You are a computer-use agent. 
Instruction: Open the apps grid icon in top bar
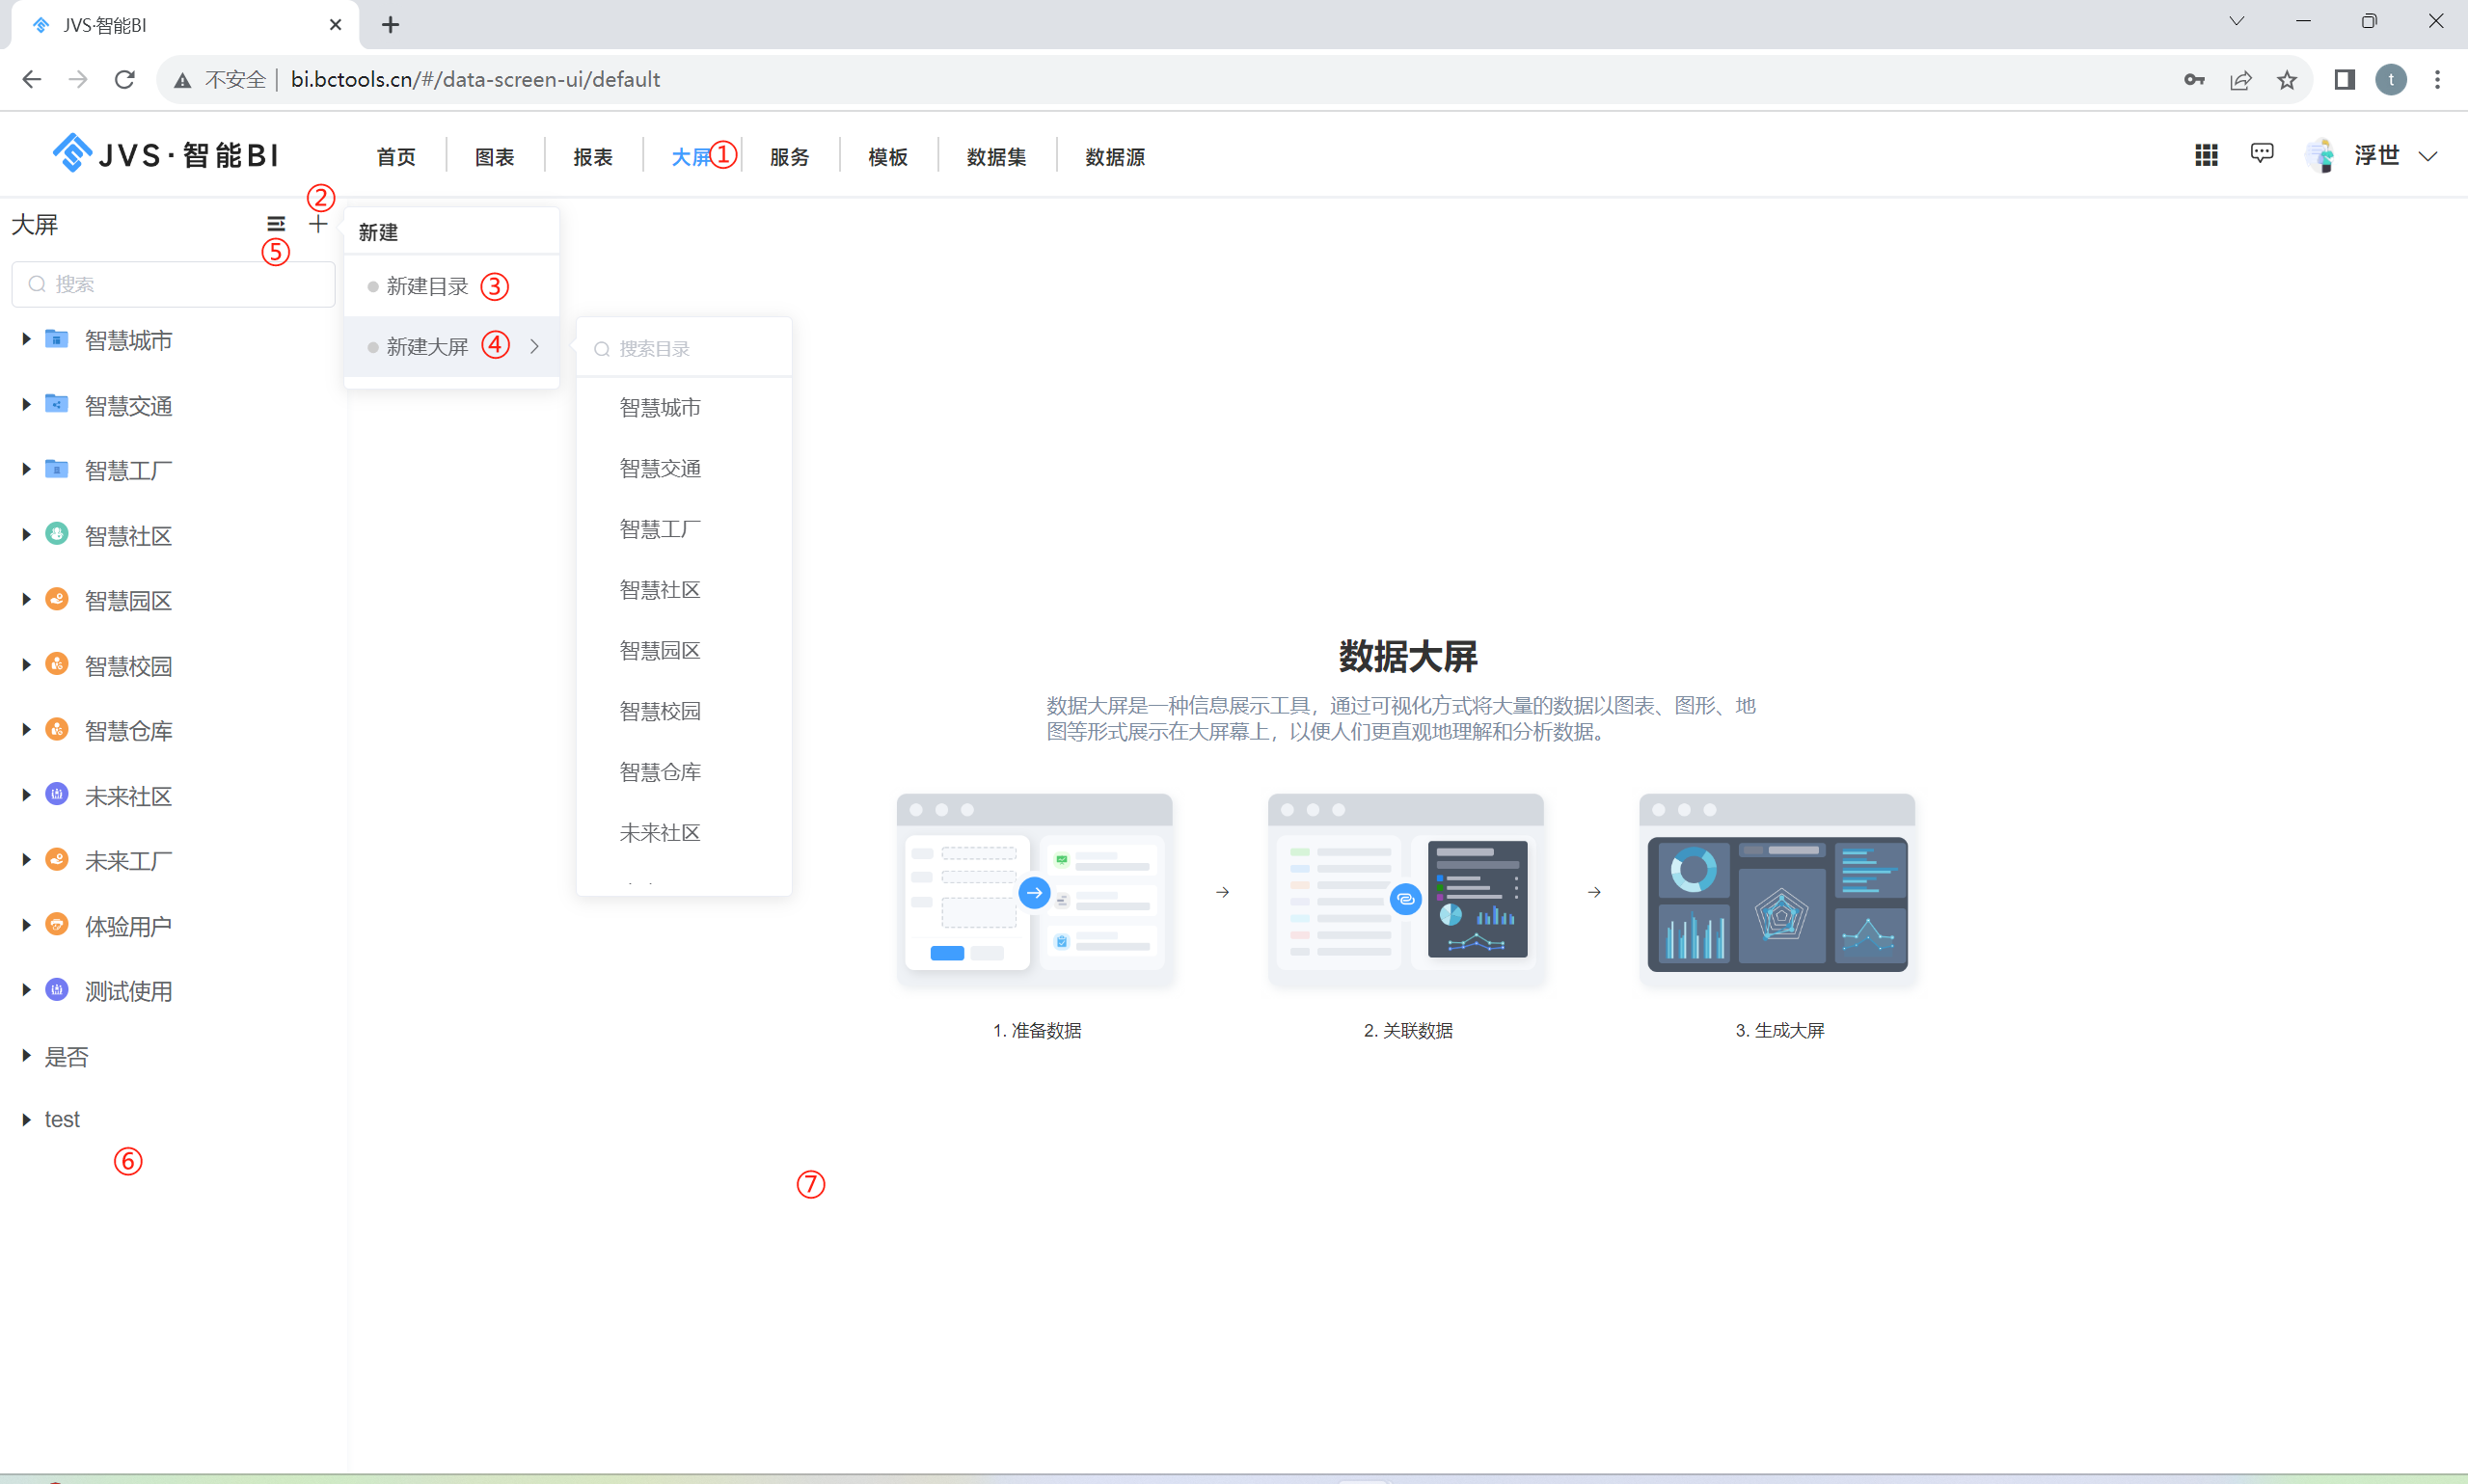tap(2206, 155)
